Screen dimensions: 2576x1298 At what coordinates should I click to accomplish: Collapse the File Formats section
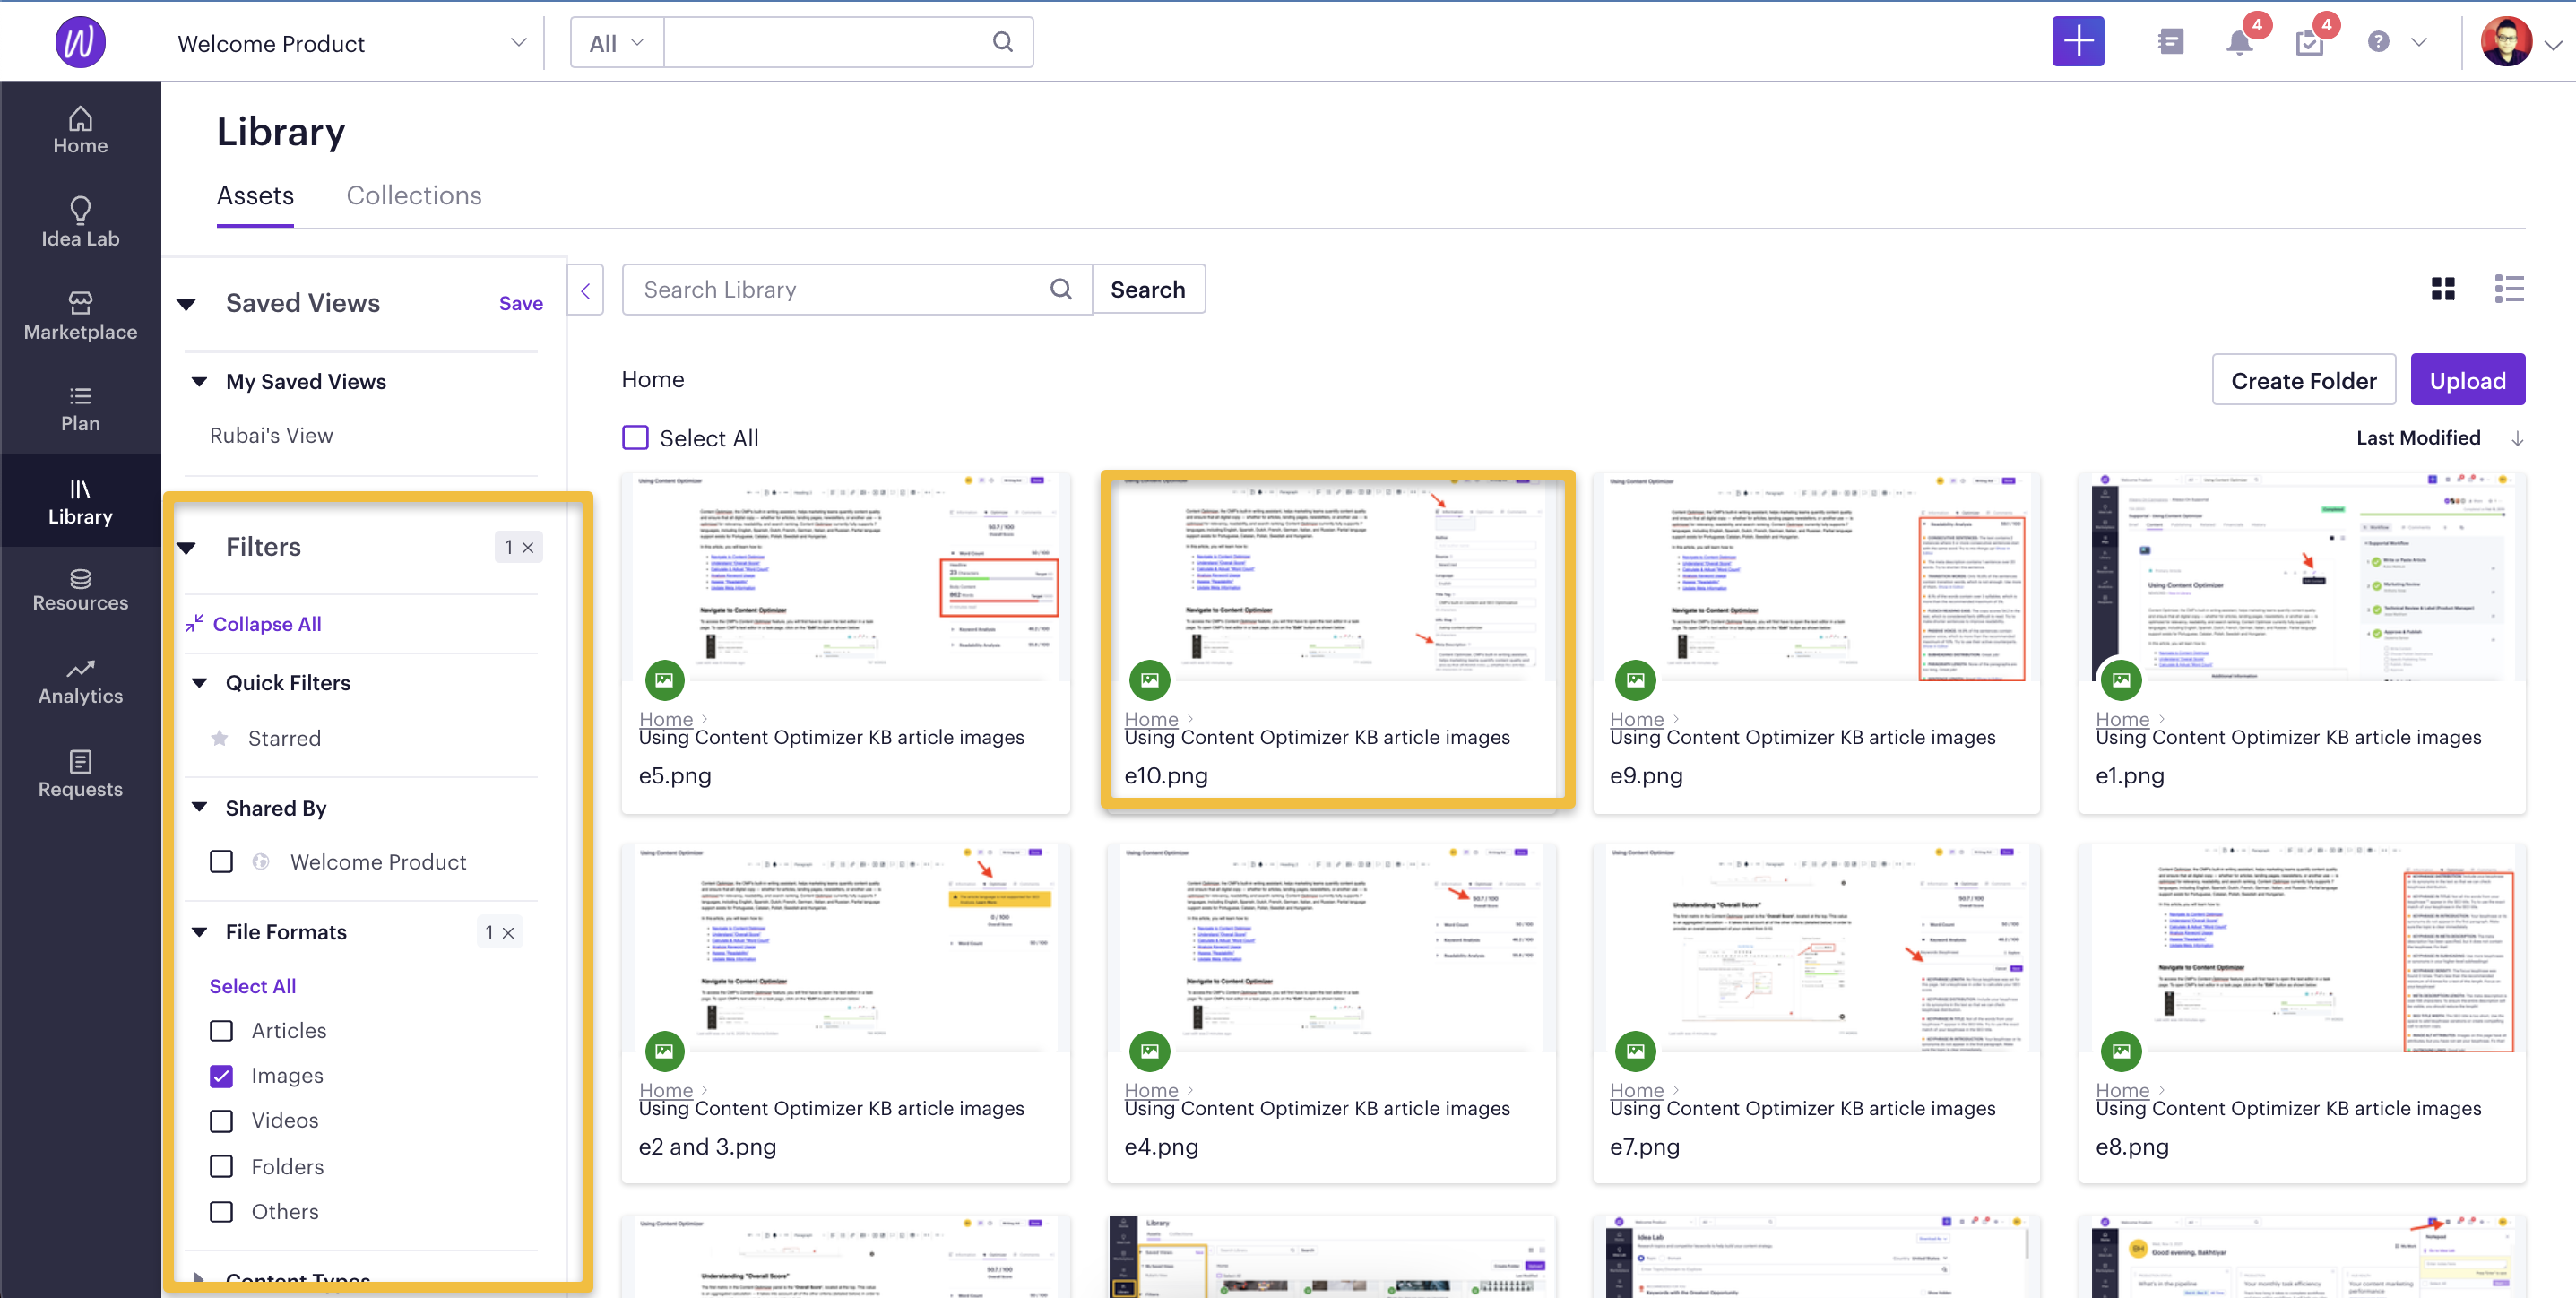[x=199, y=931]
